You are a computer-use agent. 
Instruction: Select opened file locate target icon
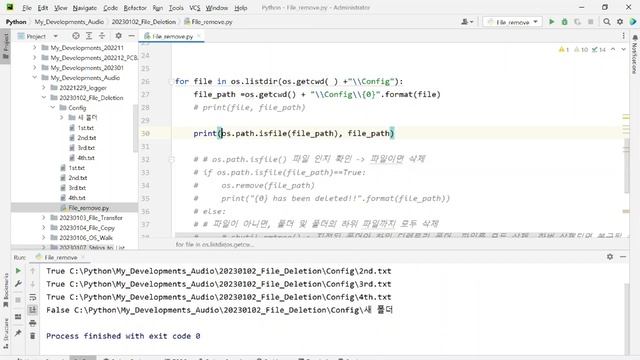point(76,36)
